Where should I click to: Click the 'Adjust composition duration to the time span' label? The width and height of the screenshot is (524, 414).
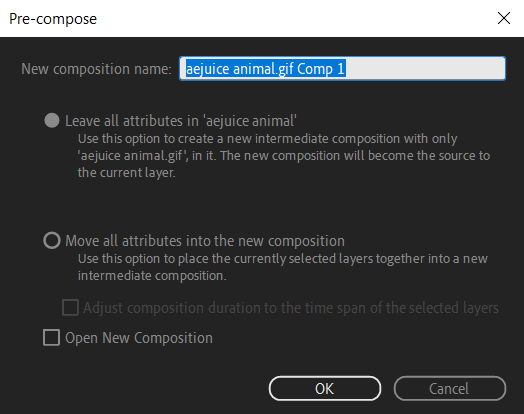click(291, 308)
